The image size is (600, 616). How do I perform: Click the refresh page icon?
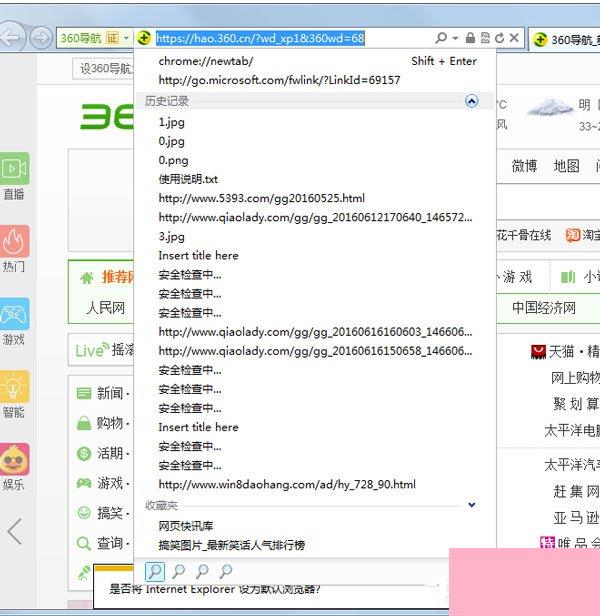(x=499, y=38)
